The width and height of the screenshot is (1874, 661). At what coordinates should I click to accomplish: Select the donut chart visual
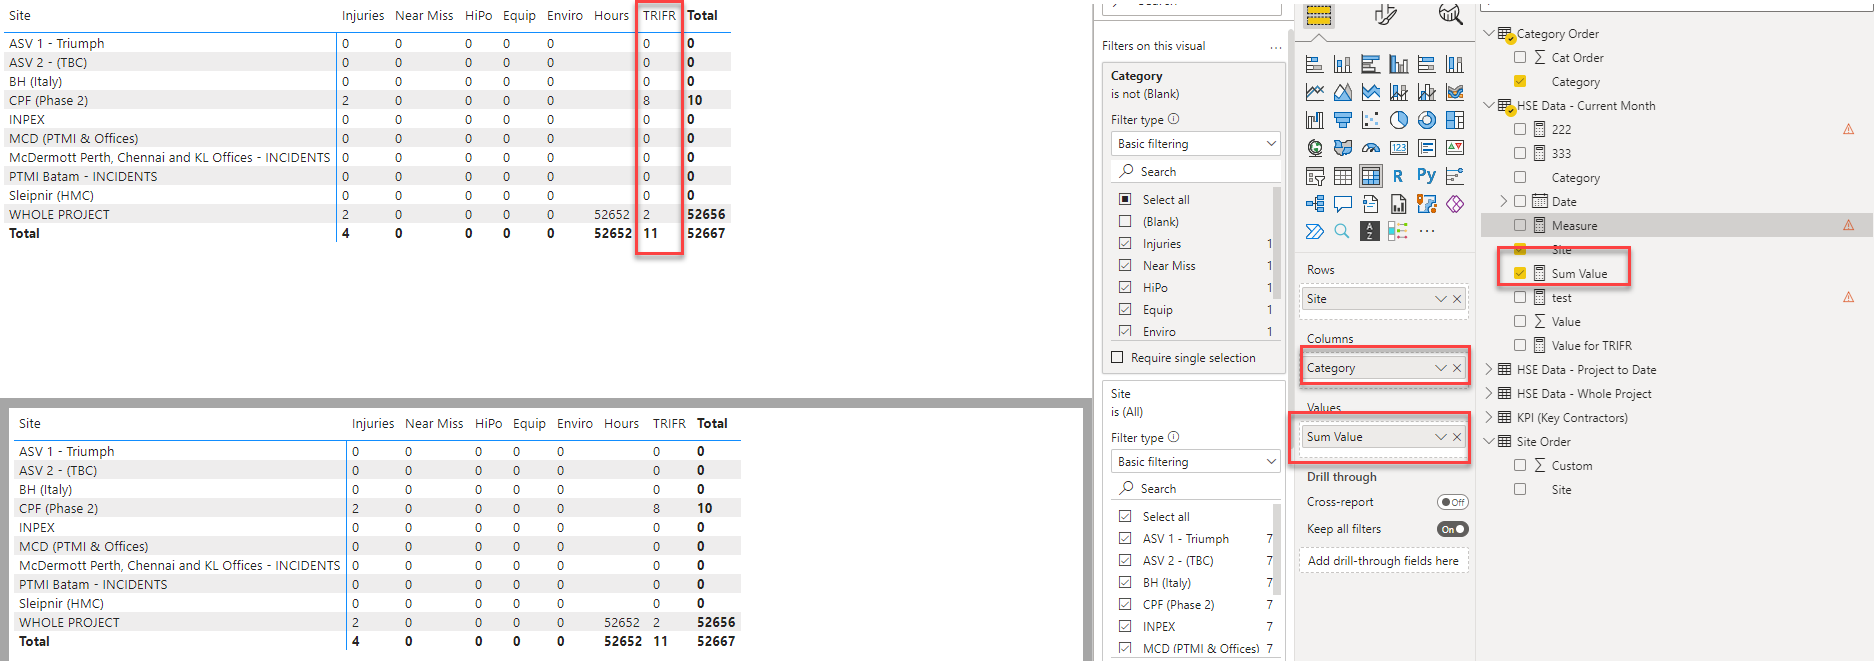click(1427, 120)
